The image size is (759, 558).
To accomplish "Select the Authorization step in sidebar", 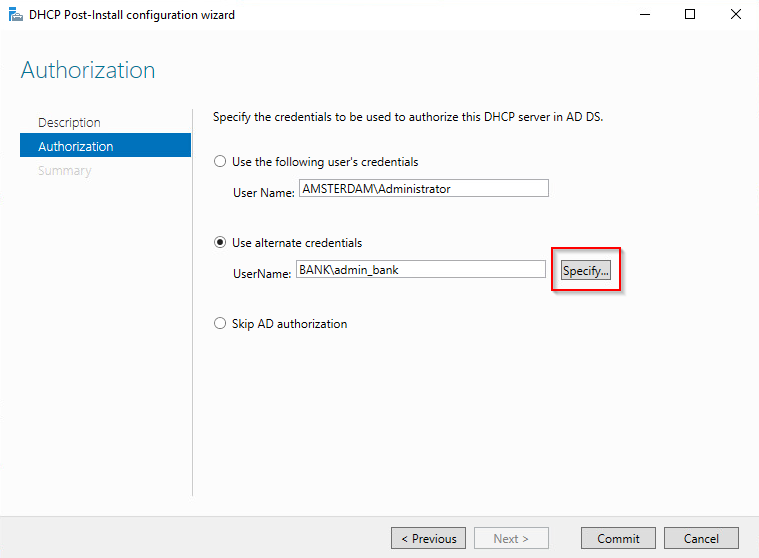I will tap(106, 146).
